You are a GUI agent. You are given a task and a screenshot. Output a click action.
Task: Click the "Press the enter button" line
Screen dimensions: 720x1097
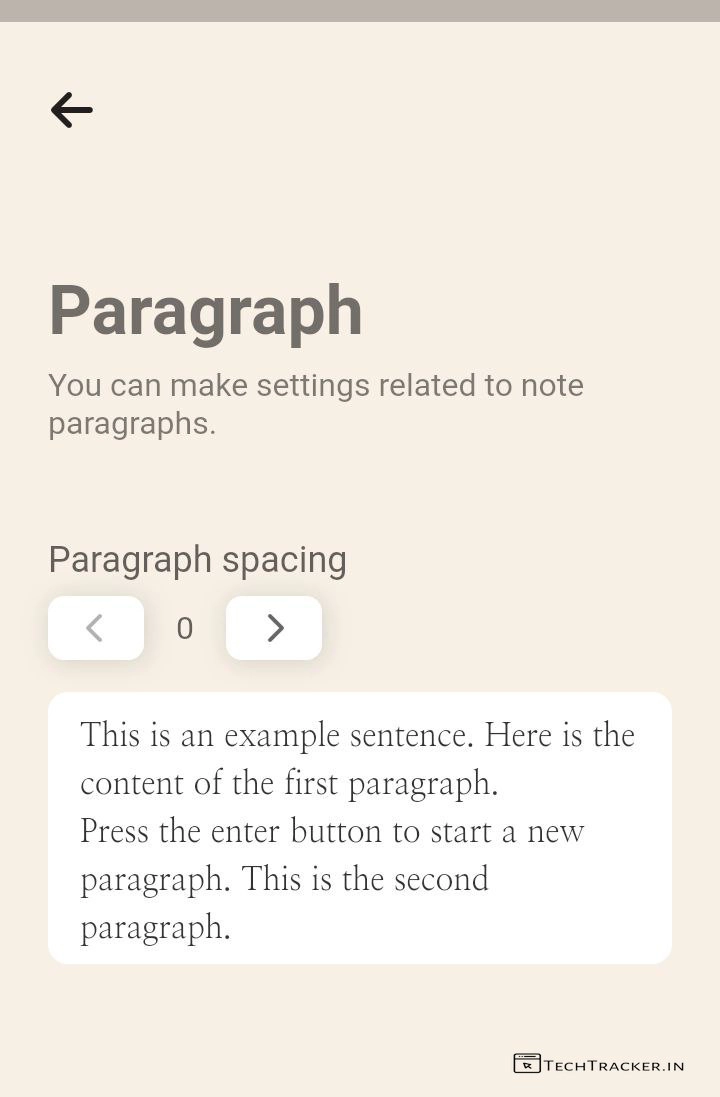coord(332,831)
